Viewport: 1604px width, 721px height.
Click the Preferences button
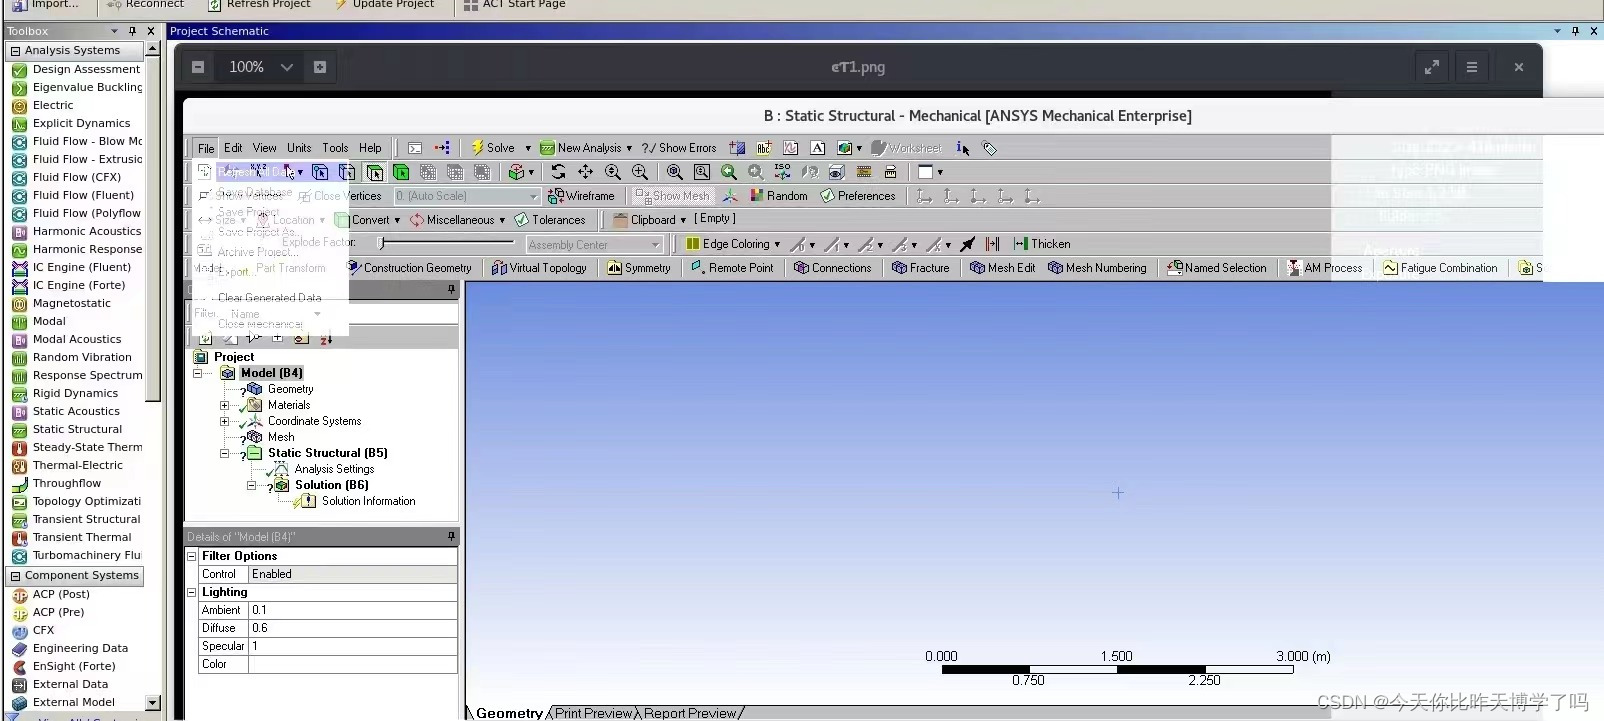coord(858,196)
